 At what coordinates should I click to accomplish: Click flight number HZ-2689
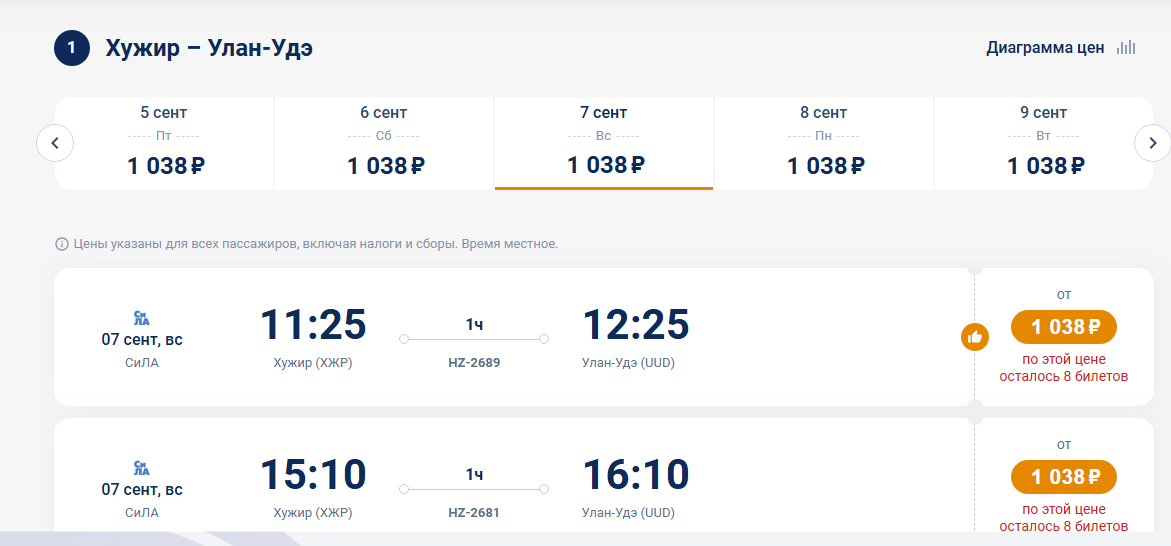tap(474, 363)
